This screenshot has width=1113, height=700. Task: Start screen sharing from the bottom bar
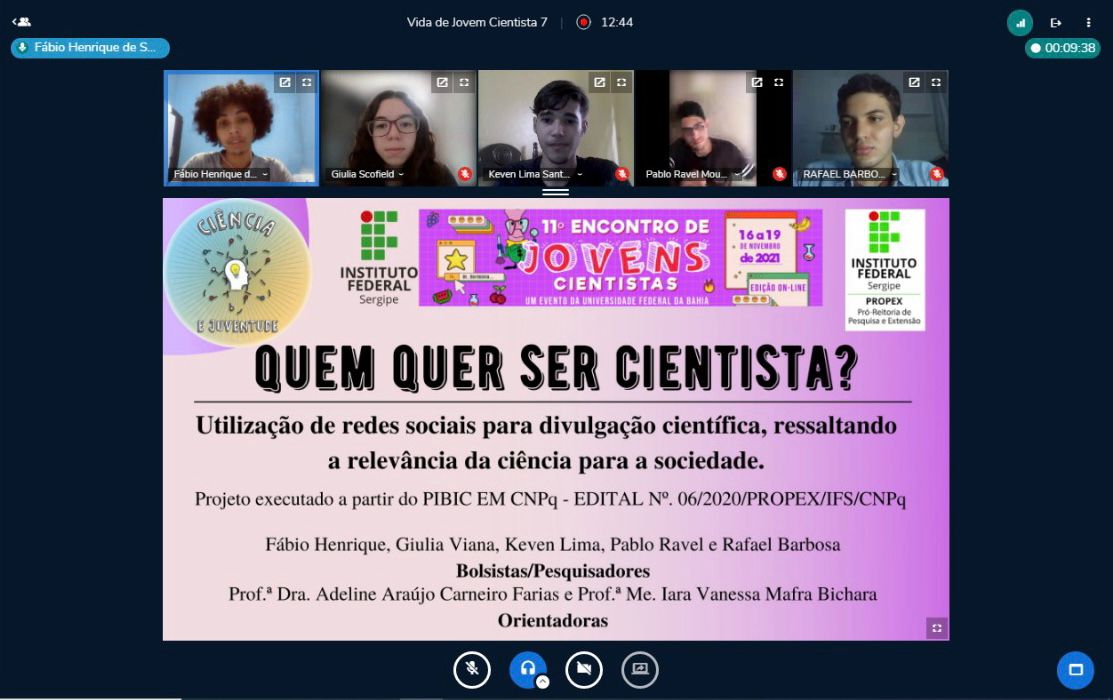click(640, 669)
